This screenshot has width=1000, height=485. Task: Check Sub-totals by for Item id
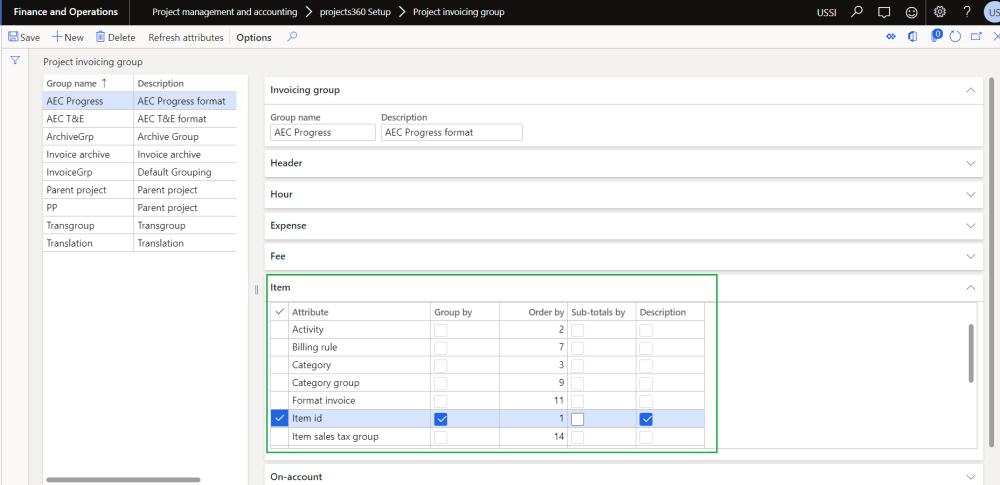(577, 419)
